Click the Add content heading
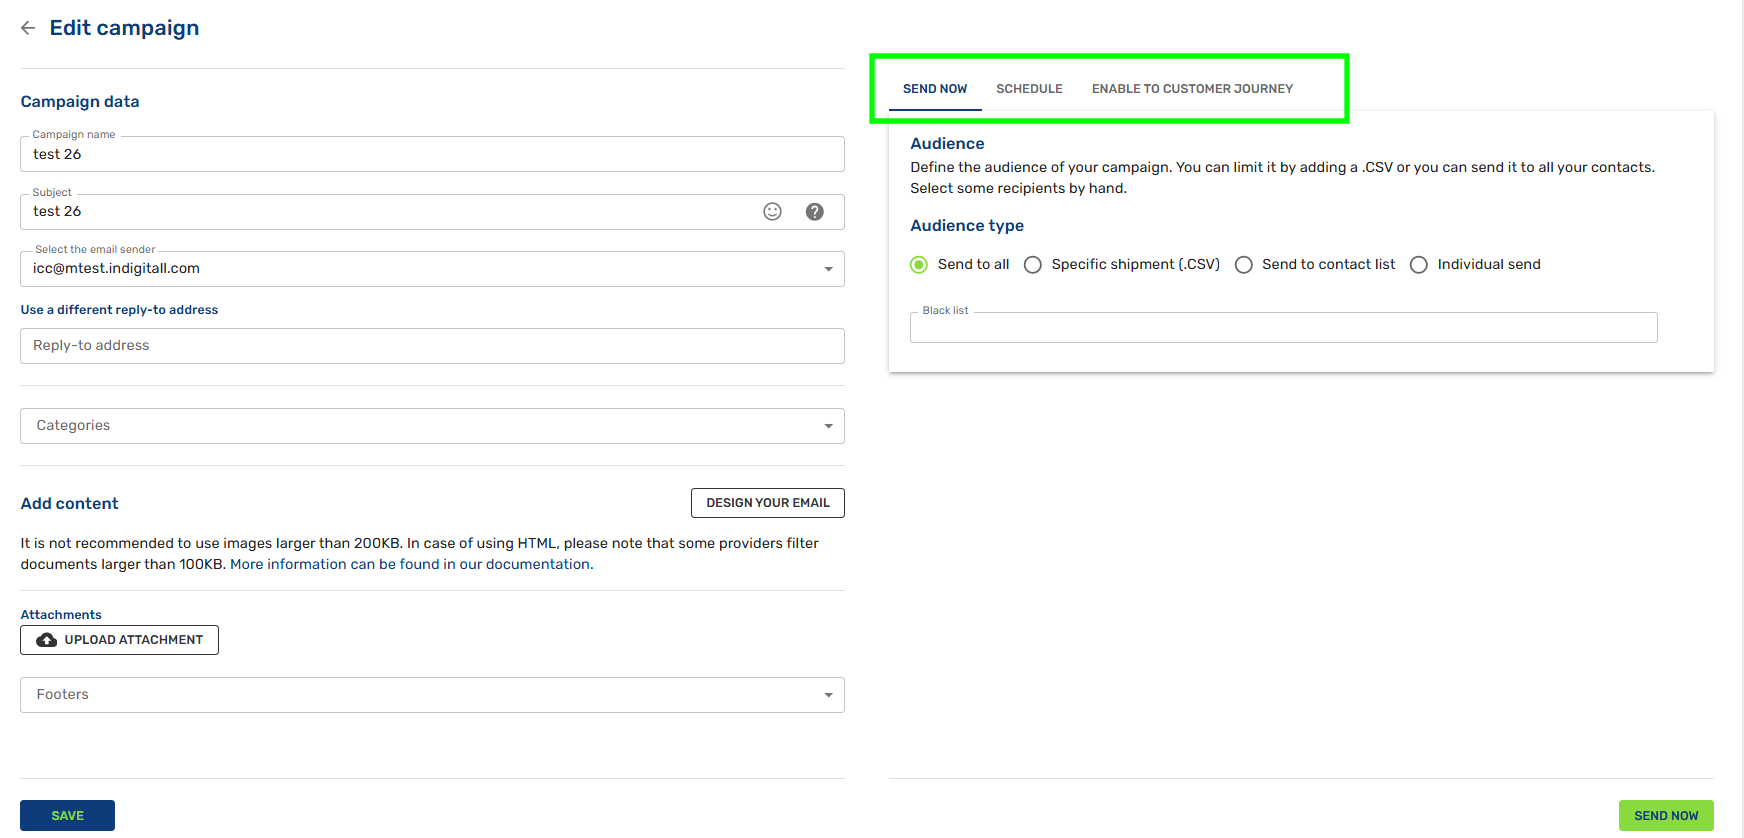This screenshot has height=838, width=1744. click(x=69, y=504)
